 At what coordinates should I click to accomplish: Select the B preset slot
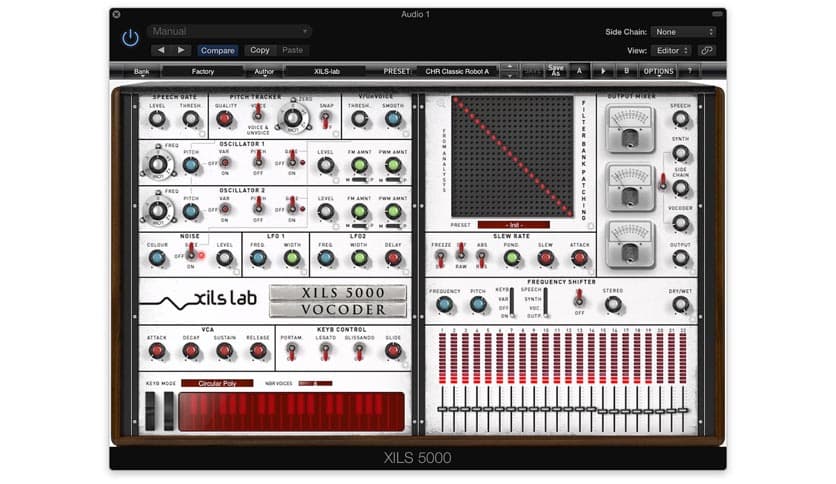(x=626, y=71)
